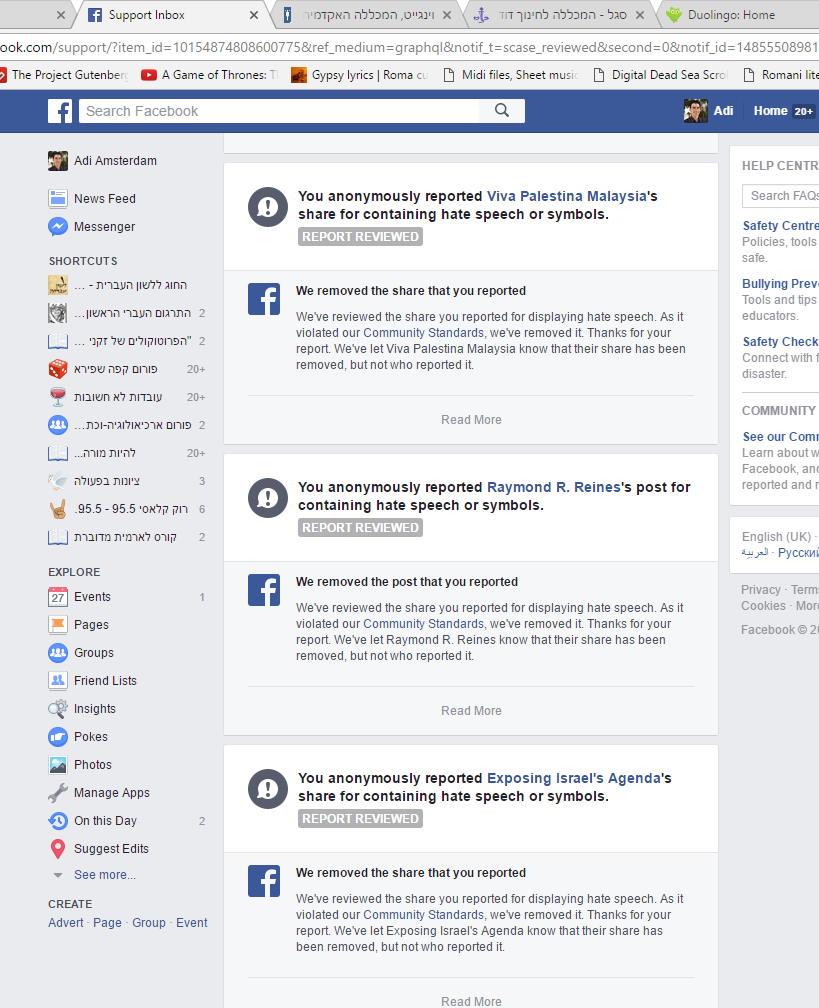Click Read More under Viva Palestina report
The image size is (819, 1008).
(471, 420)
